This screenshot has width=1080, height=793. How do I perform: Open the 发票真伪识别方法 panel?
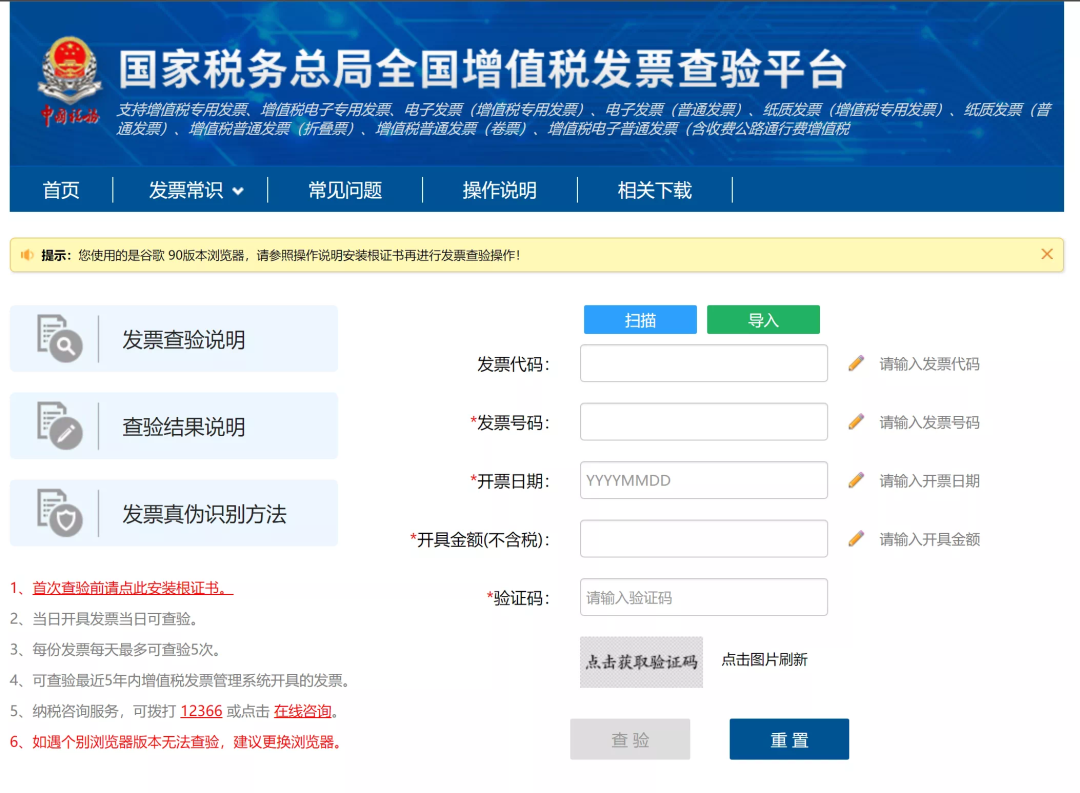coord(174,513)
